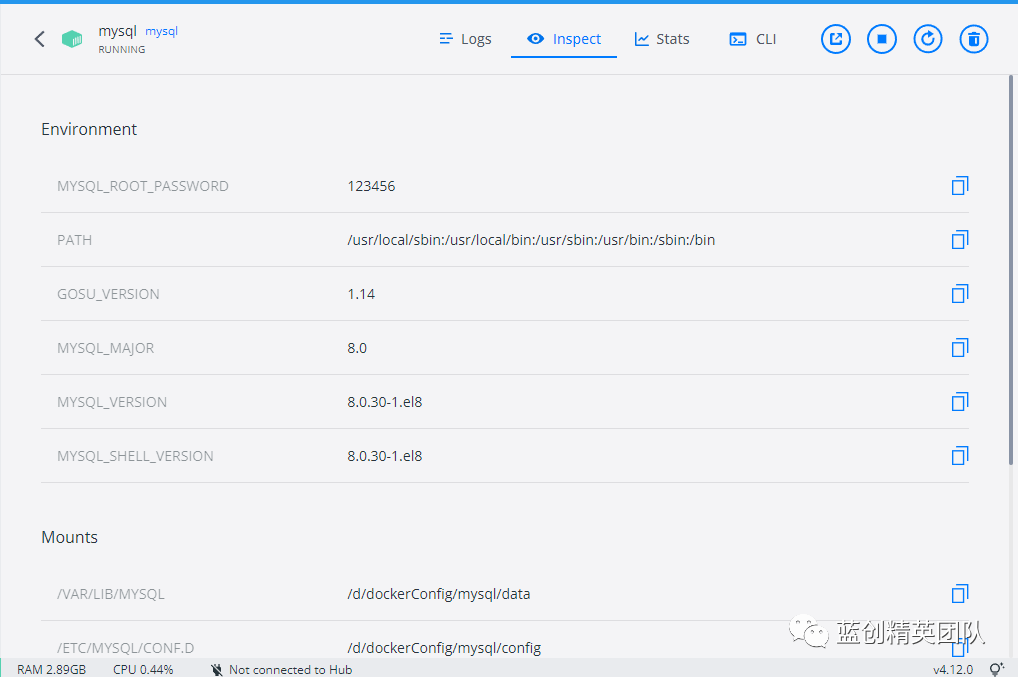Image resolution: width=1018 pixels, height=677 pixels.
Task: Click the v4.12.0 version label
Action: (x=953, y=669)
